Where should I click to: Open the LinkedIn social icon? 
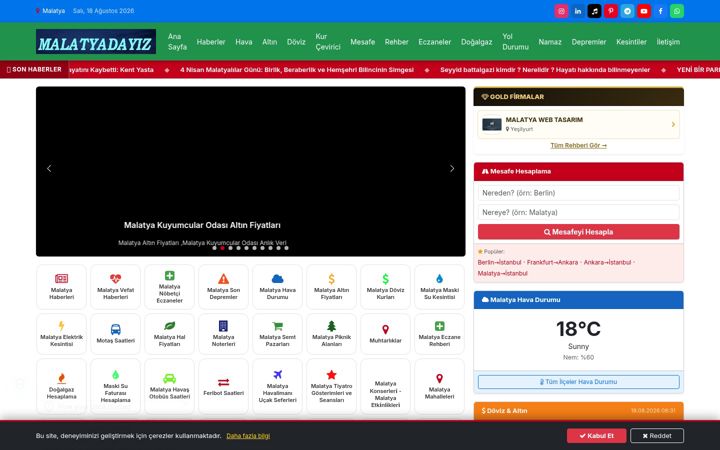(x=578, y=11)
